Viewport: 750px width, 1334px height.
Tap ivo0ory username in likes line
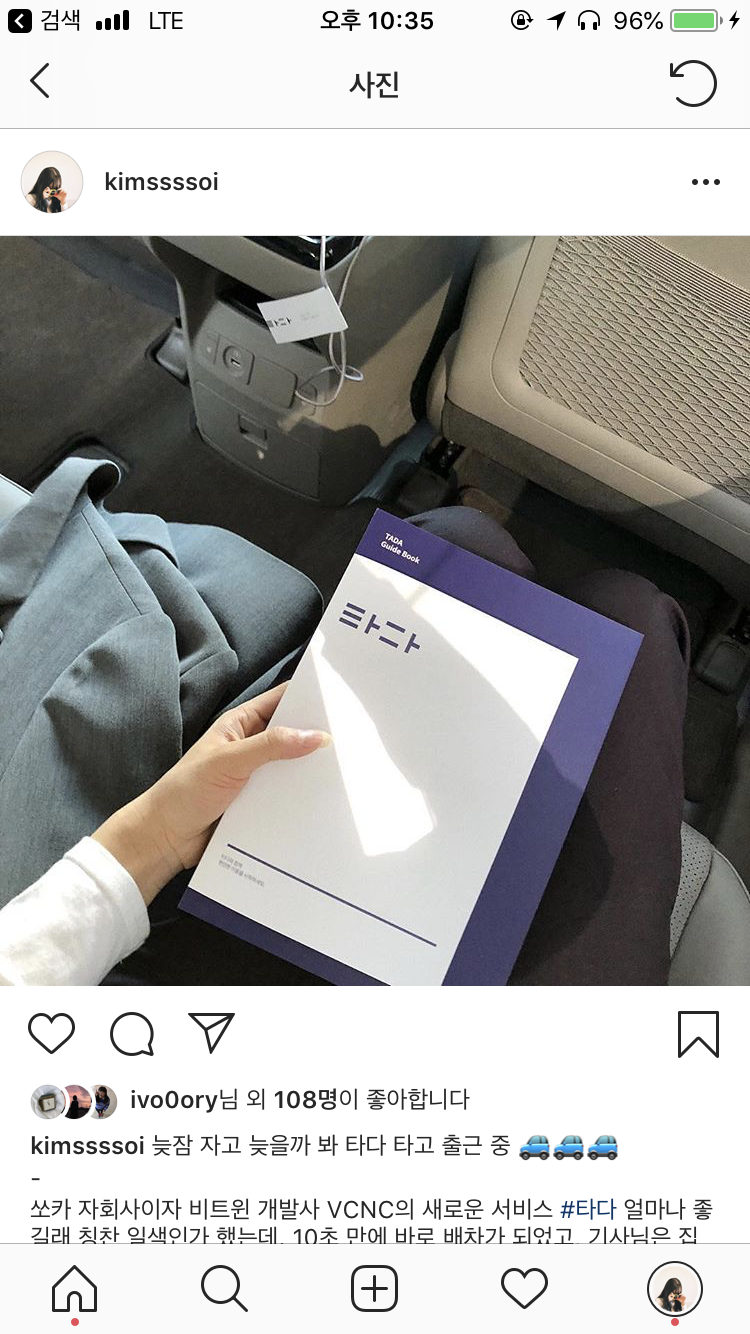[174, 1100]
